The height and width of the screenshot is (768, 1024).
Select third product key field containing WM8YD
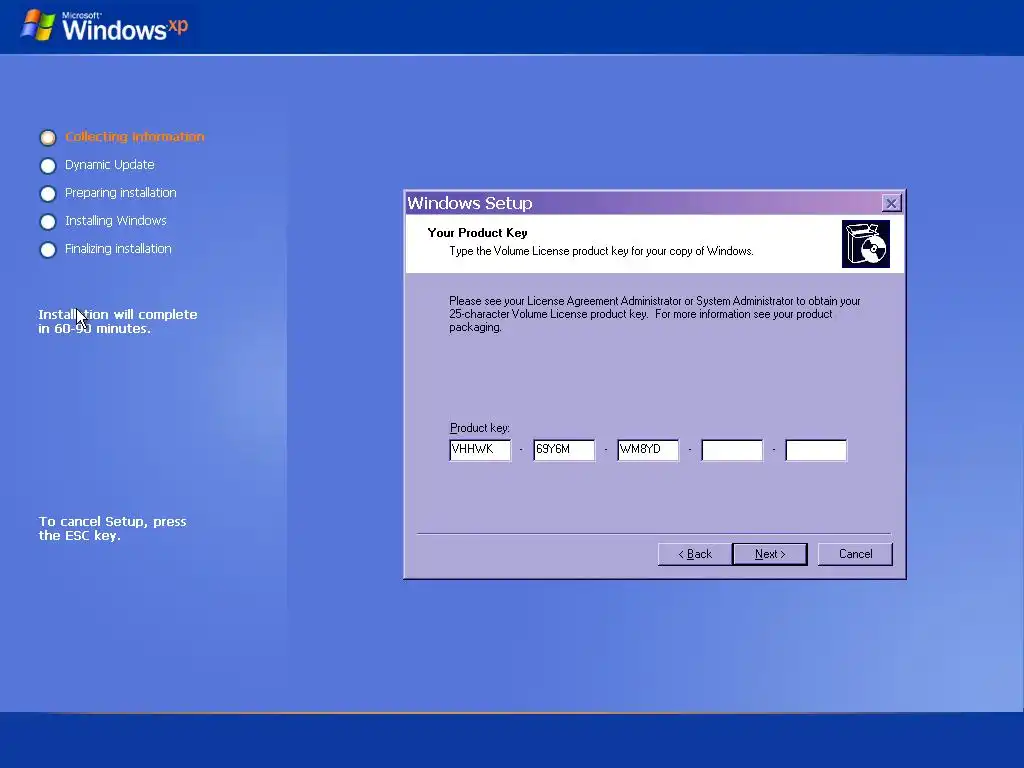click(x=648, y=450)
